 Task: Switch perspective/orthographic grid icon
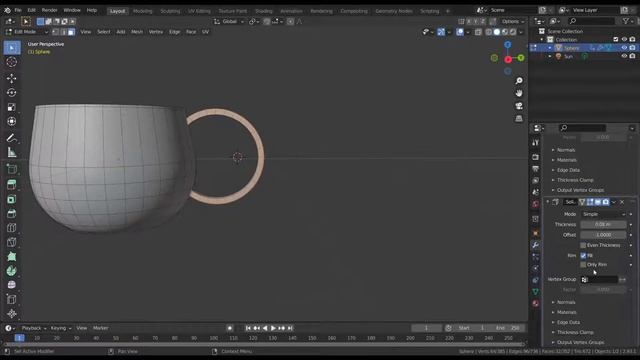tap(519, 119)
